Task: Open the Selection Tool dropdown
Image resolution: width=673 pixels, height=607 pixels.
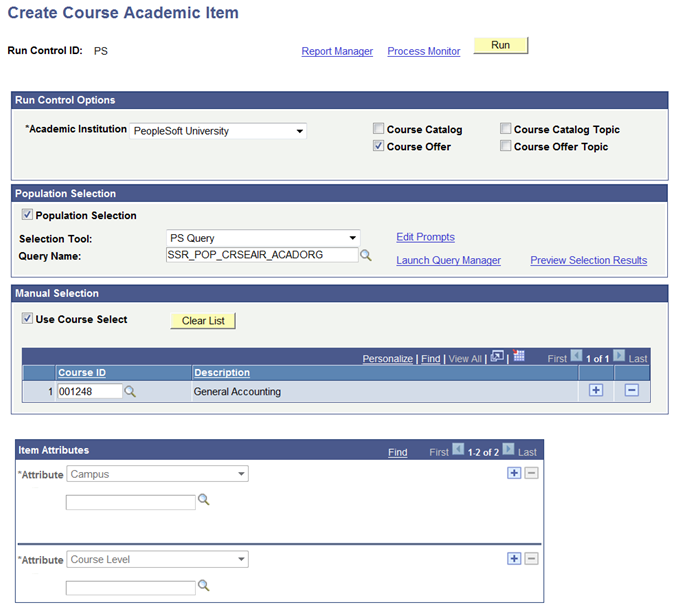Action: pyautogui.click(x=263, y=238)
